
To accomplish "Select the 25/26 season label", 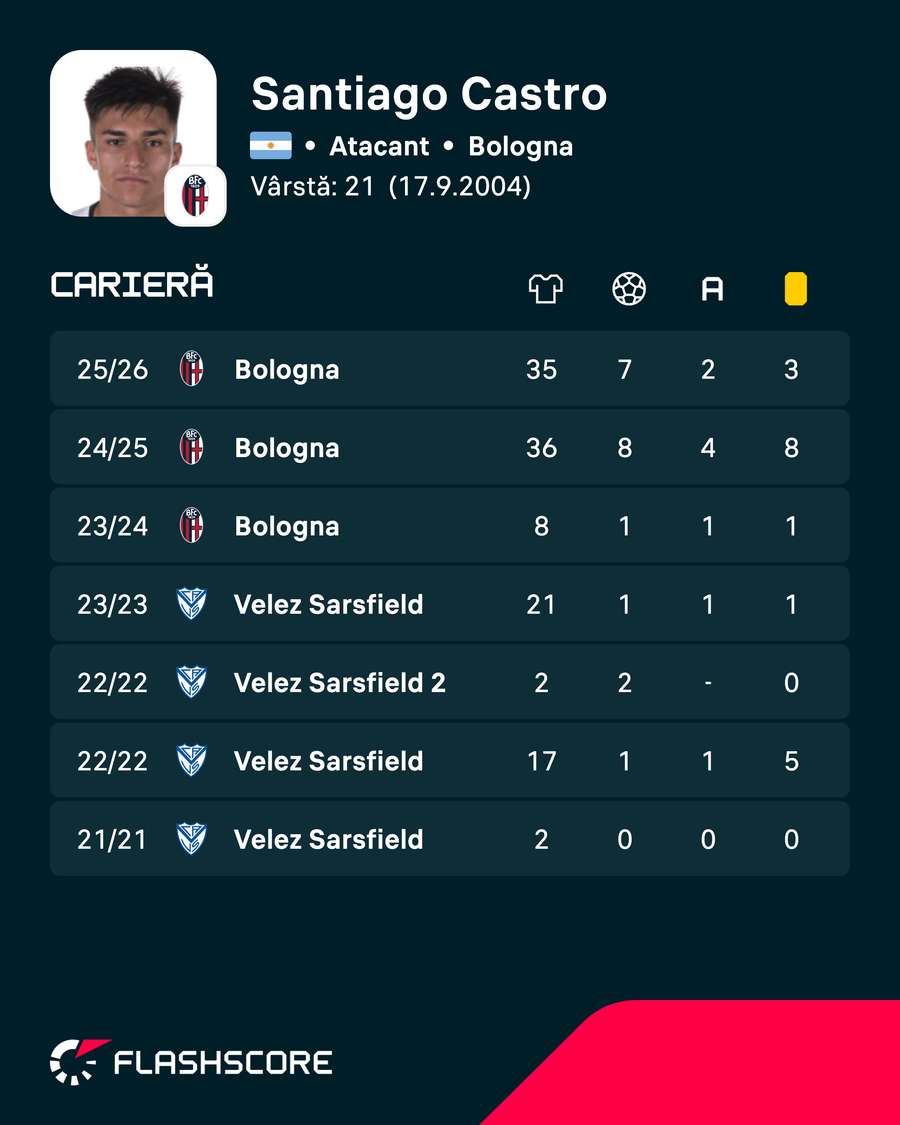I will coord(113,369).
